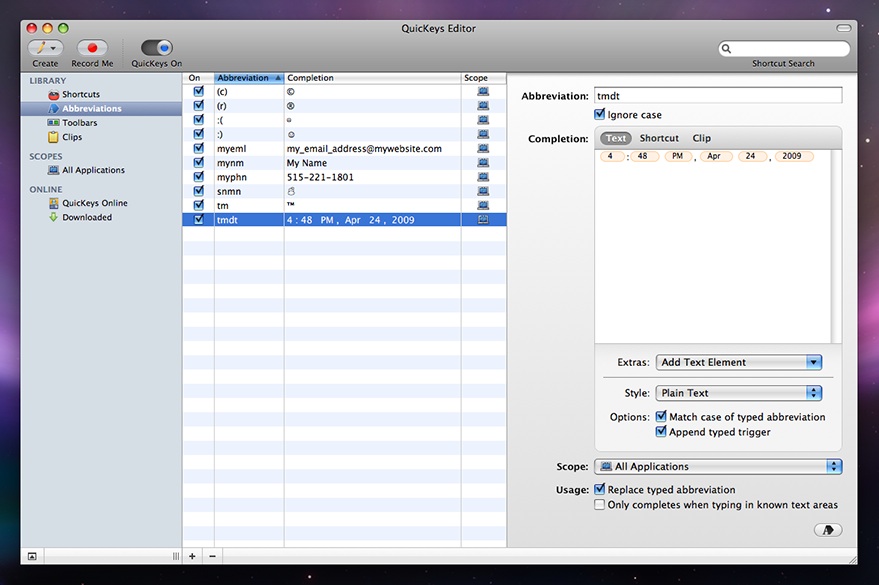
Task: Enable Only completes in known text areas
Action: pyautogui.click(x=599, y=504)
